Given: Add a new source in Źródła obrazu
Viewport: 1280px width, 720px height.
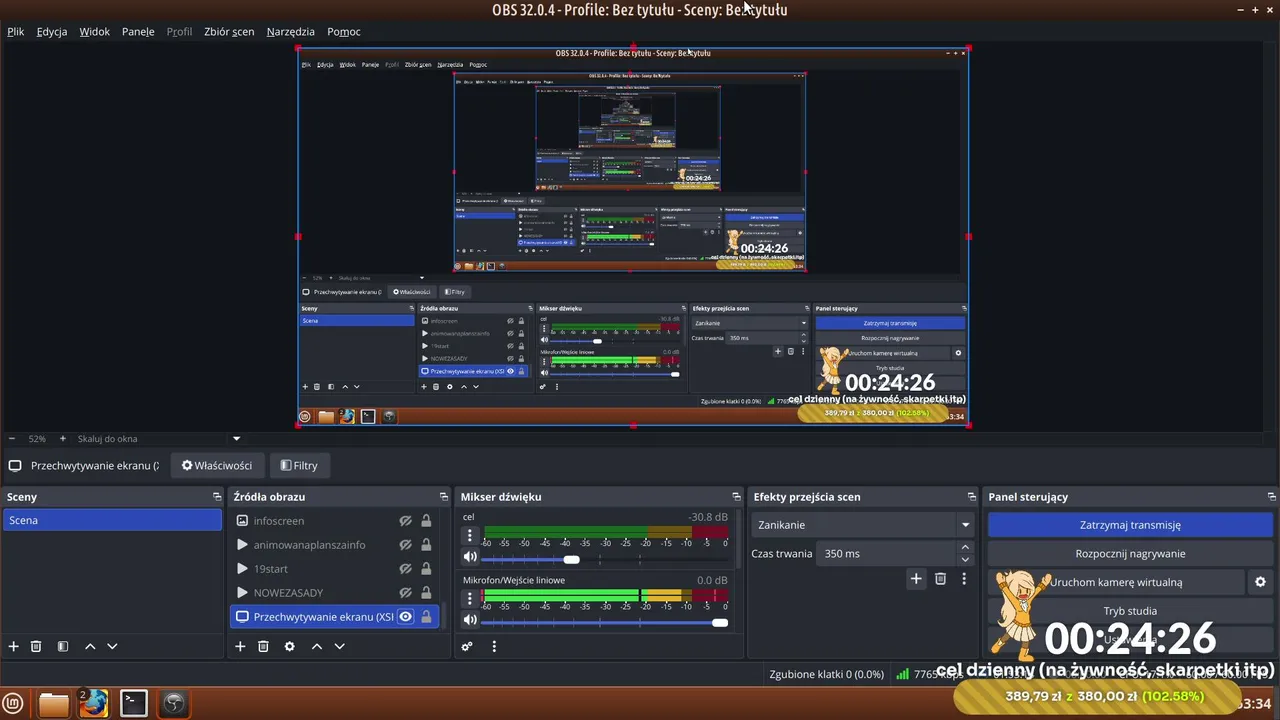Looking at the screenshot, I should [240, 646].
